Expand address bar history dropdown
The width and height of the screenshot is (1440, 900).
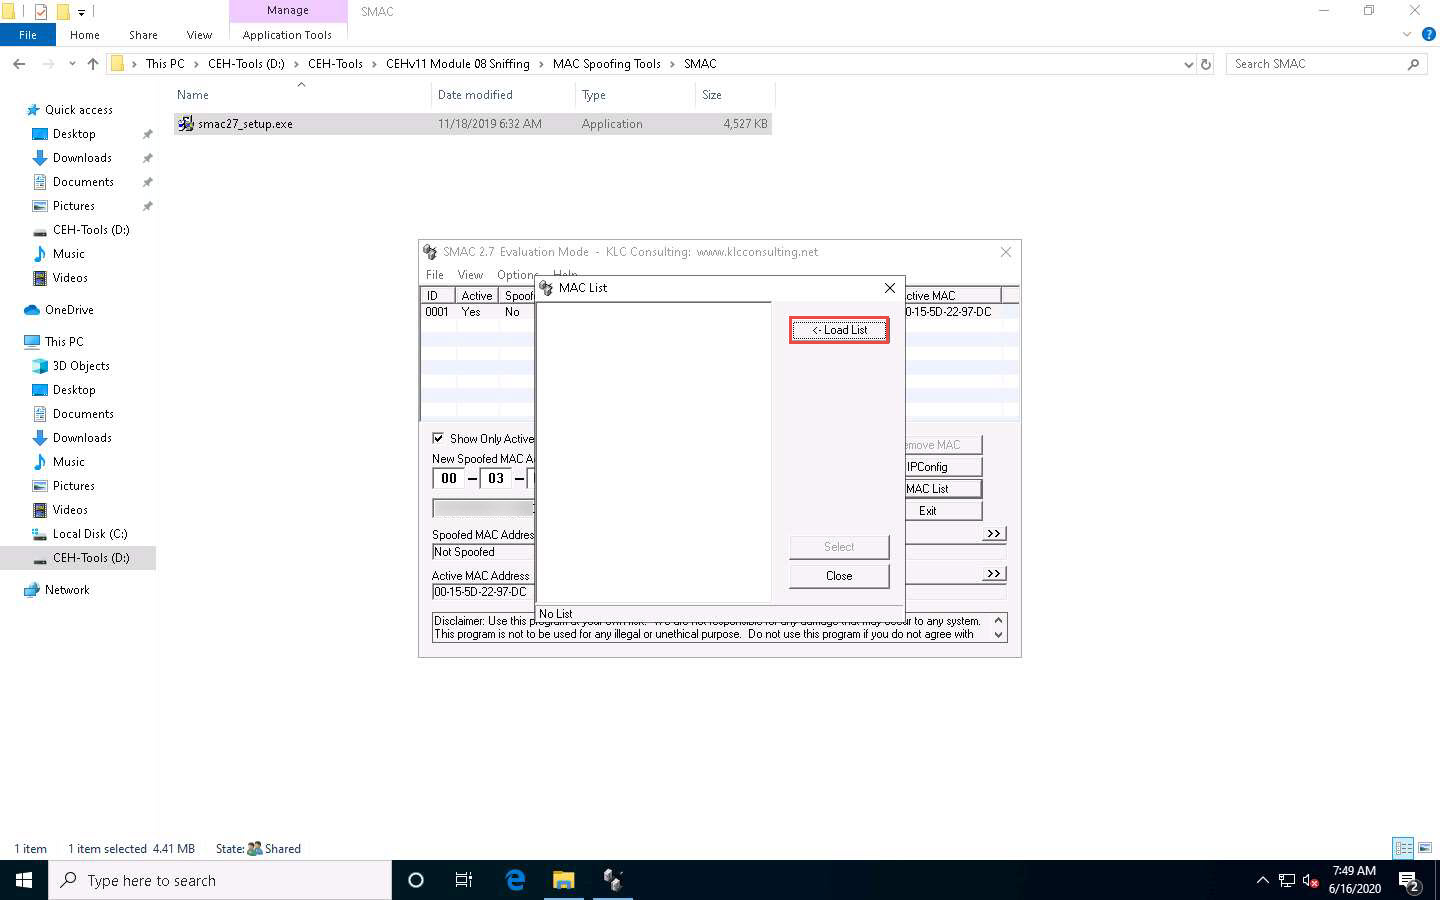1188,64
